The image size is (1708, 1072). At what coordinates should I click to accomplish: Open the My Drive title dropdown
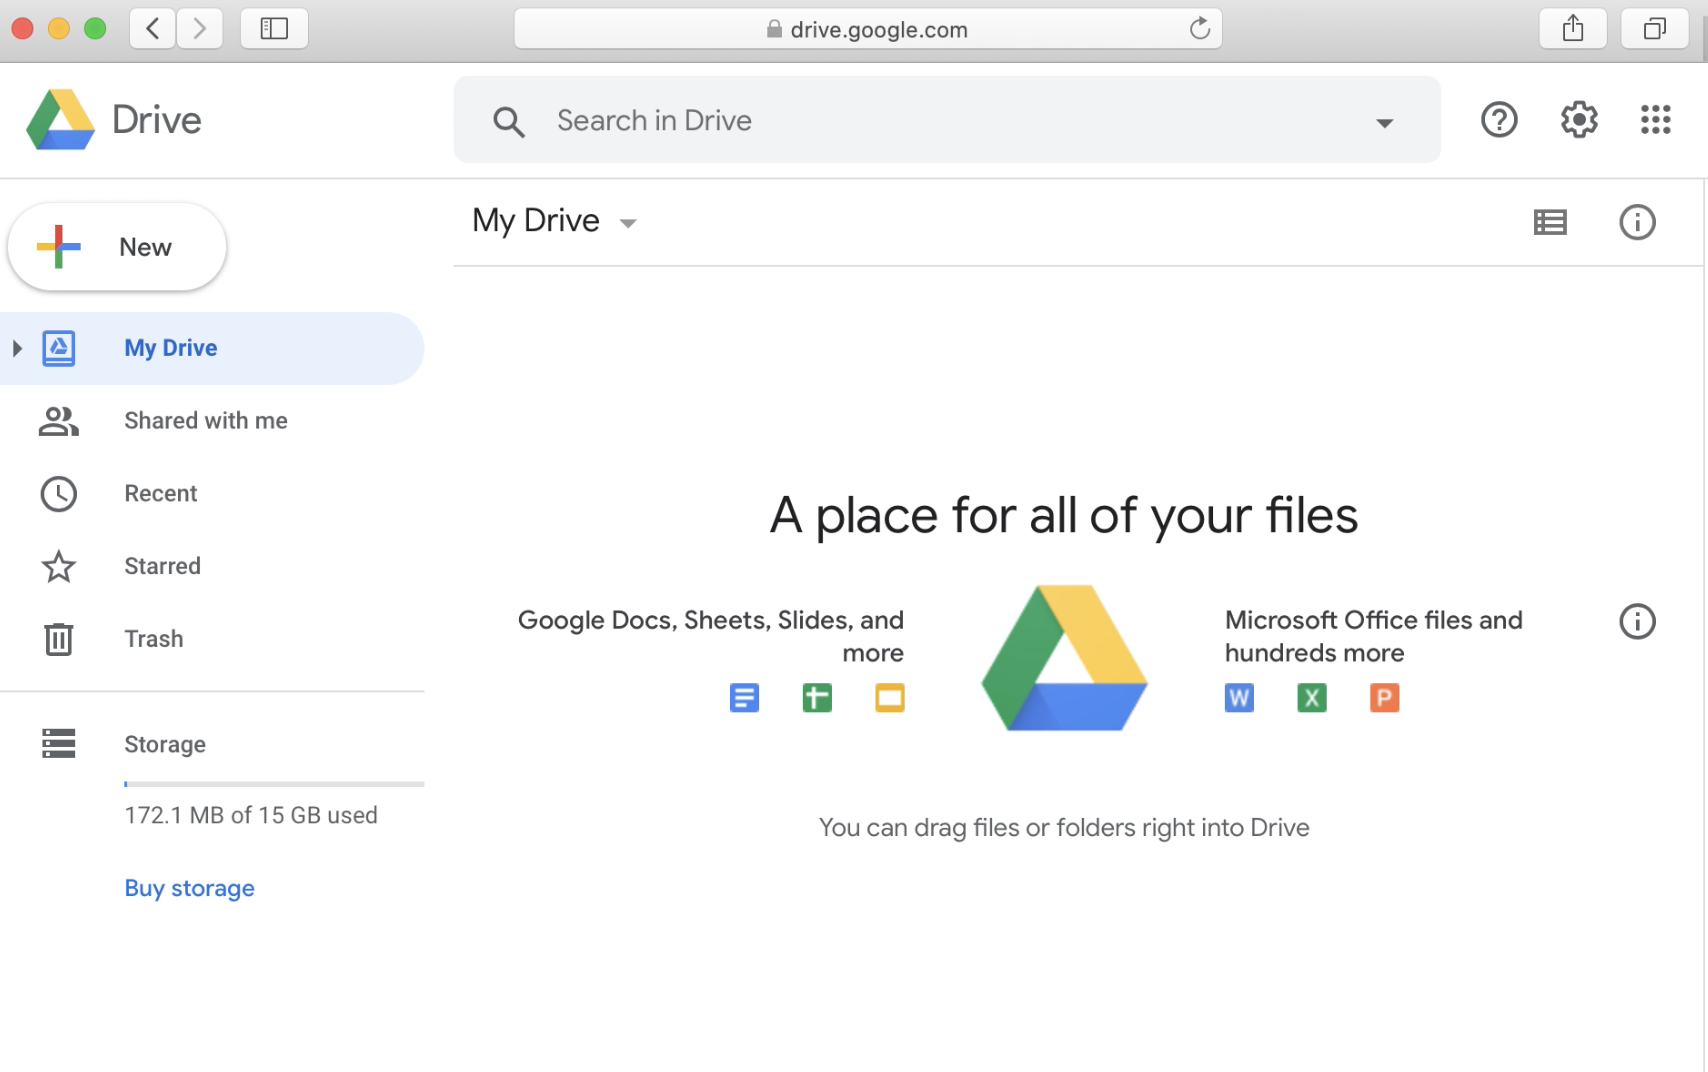tap(628, 223)
